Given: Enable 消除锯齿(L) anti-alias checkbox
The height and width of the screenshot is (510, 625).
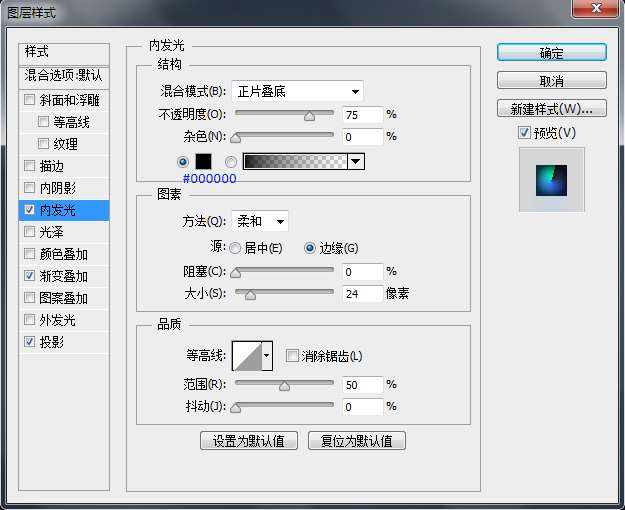Looking at the screenshot, I should click(x=292, y=355).
